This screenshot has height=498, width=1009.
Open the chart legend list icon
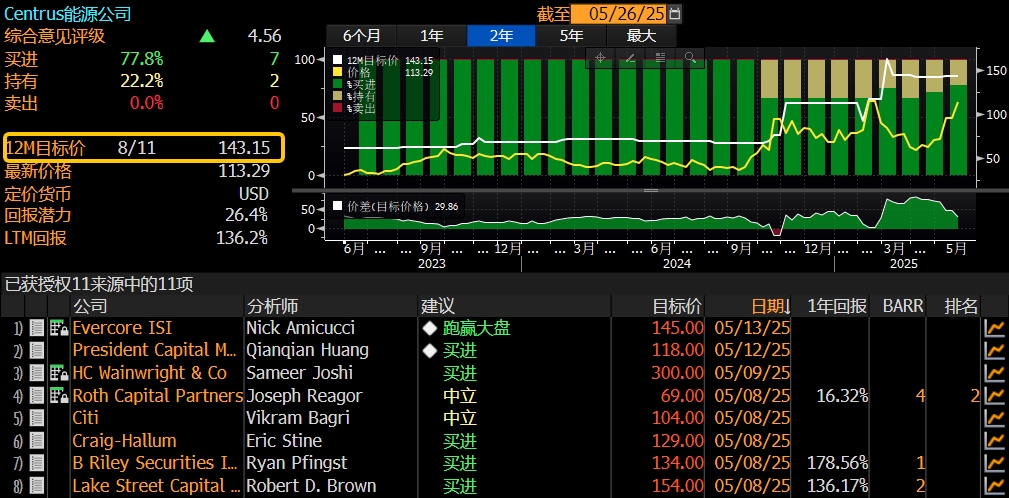[x=660, y=58]
